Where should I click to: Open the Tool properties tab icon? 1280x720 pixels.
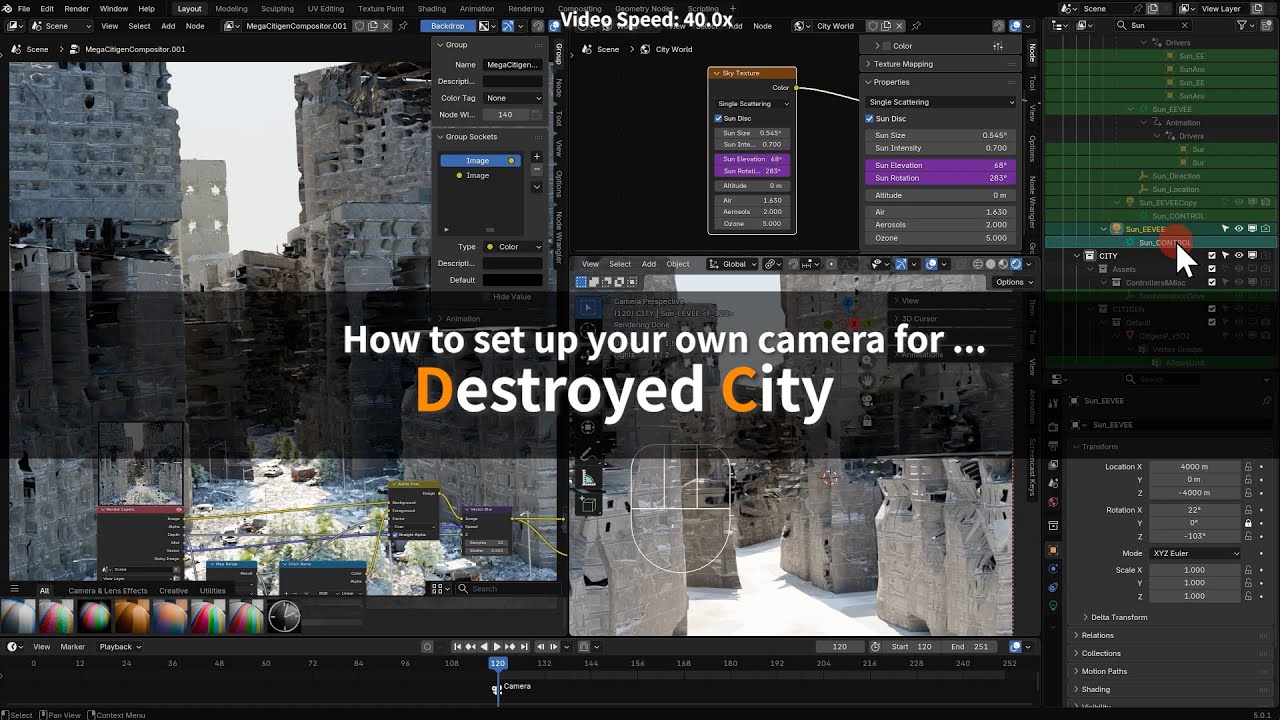click(1053, 403)
